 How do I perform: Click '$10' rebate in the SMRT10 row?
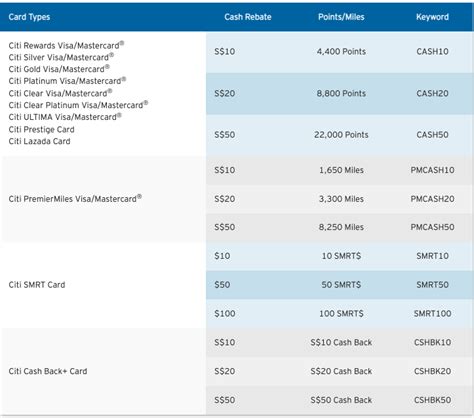(222, 256)
